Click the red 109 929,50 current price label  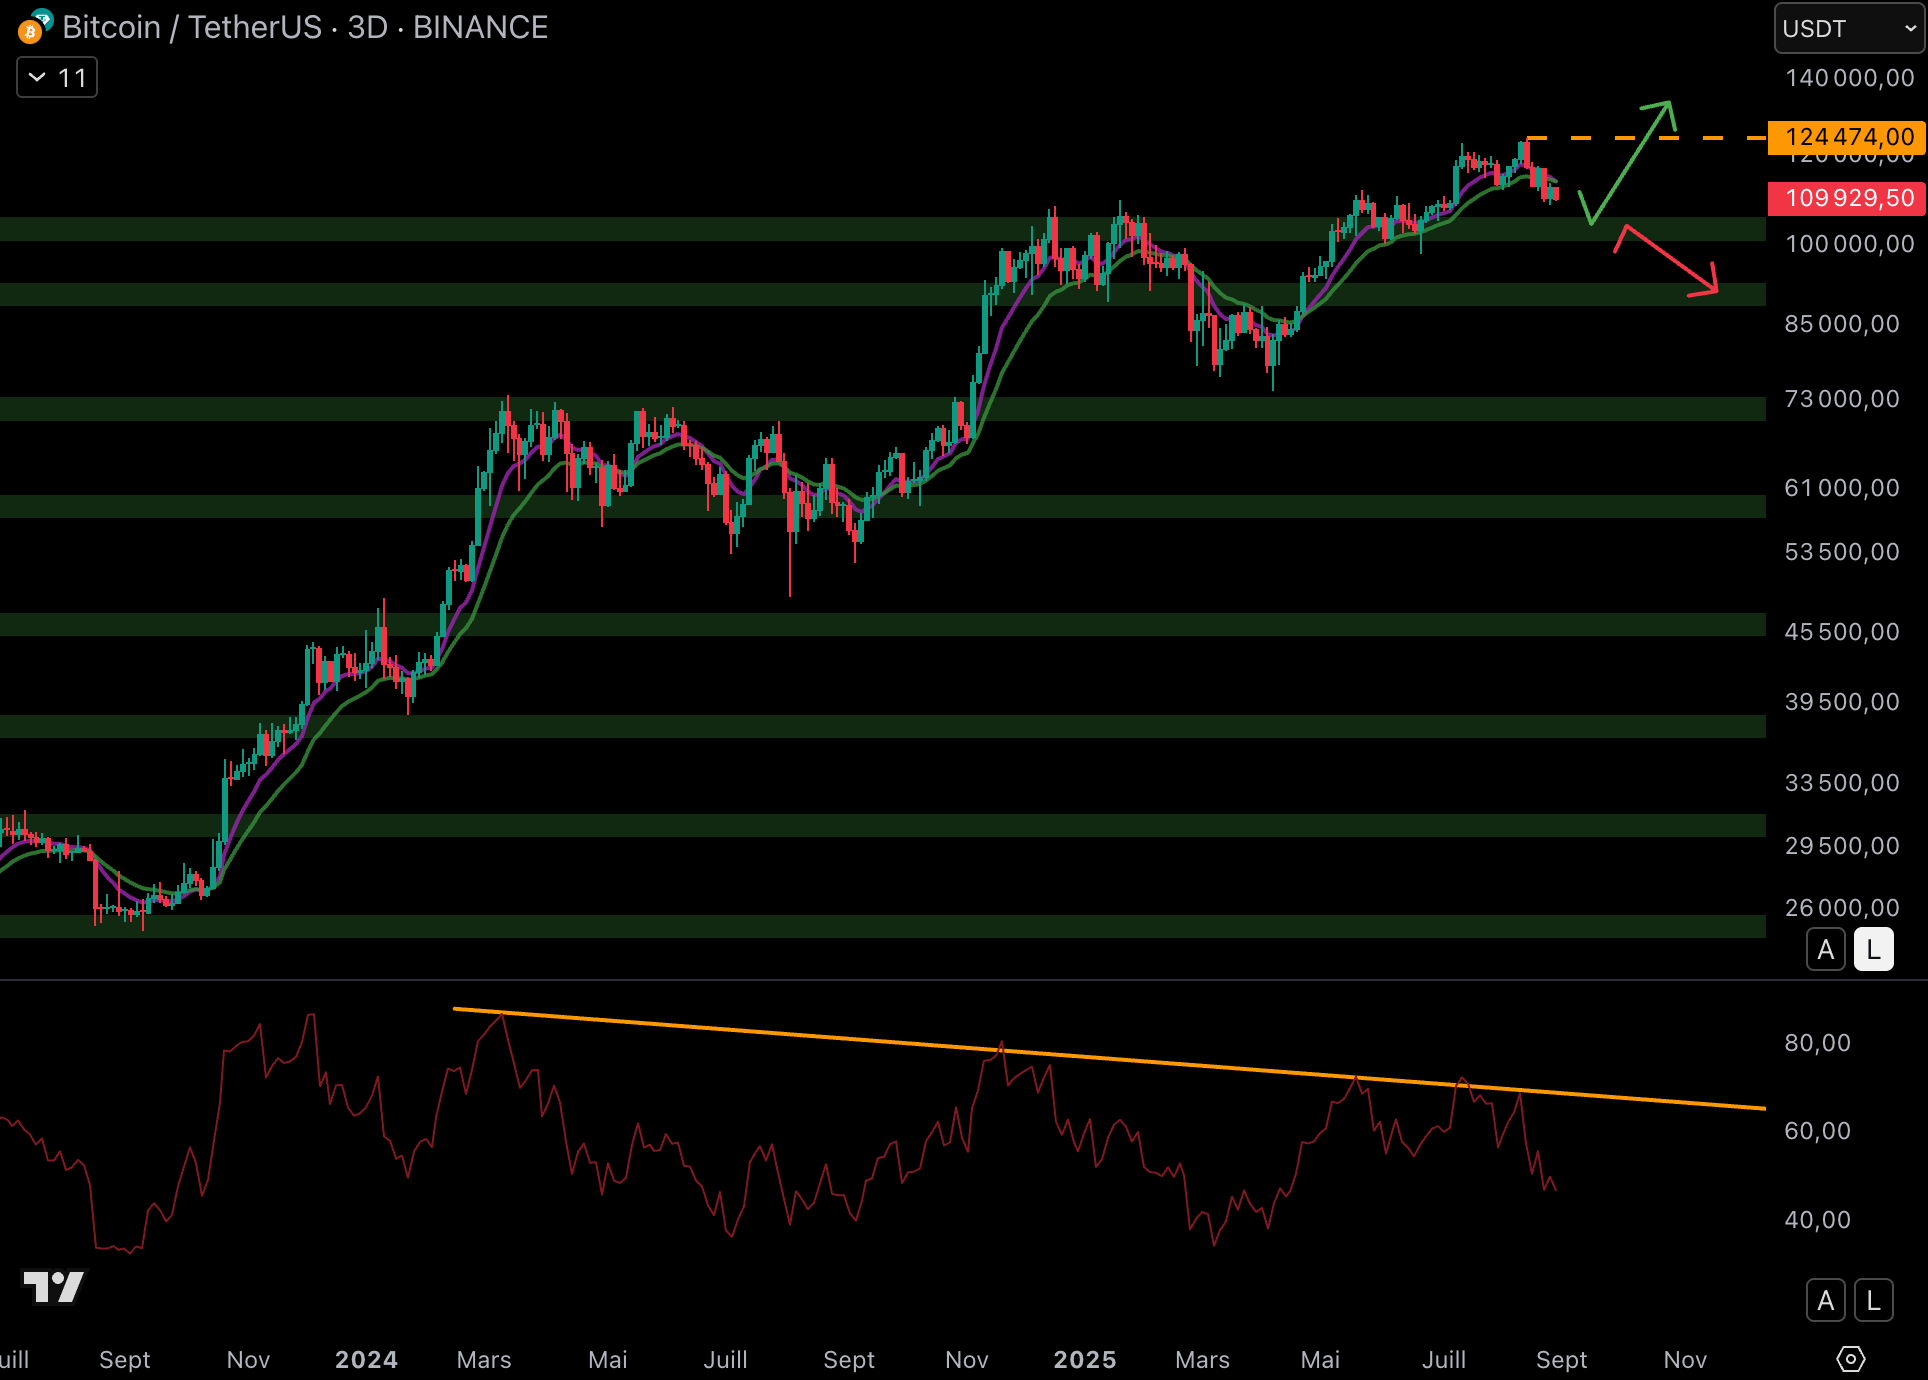(1846, 198)
